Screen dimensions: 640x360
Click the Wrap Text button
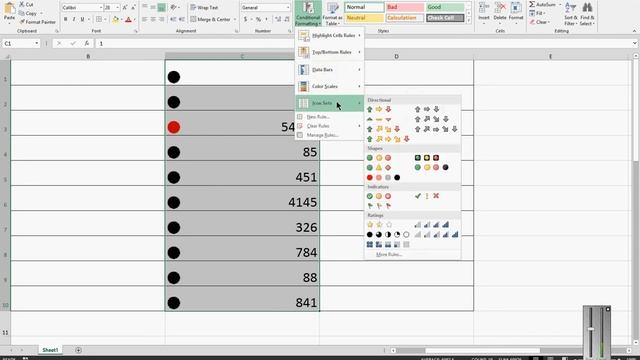204,7
